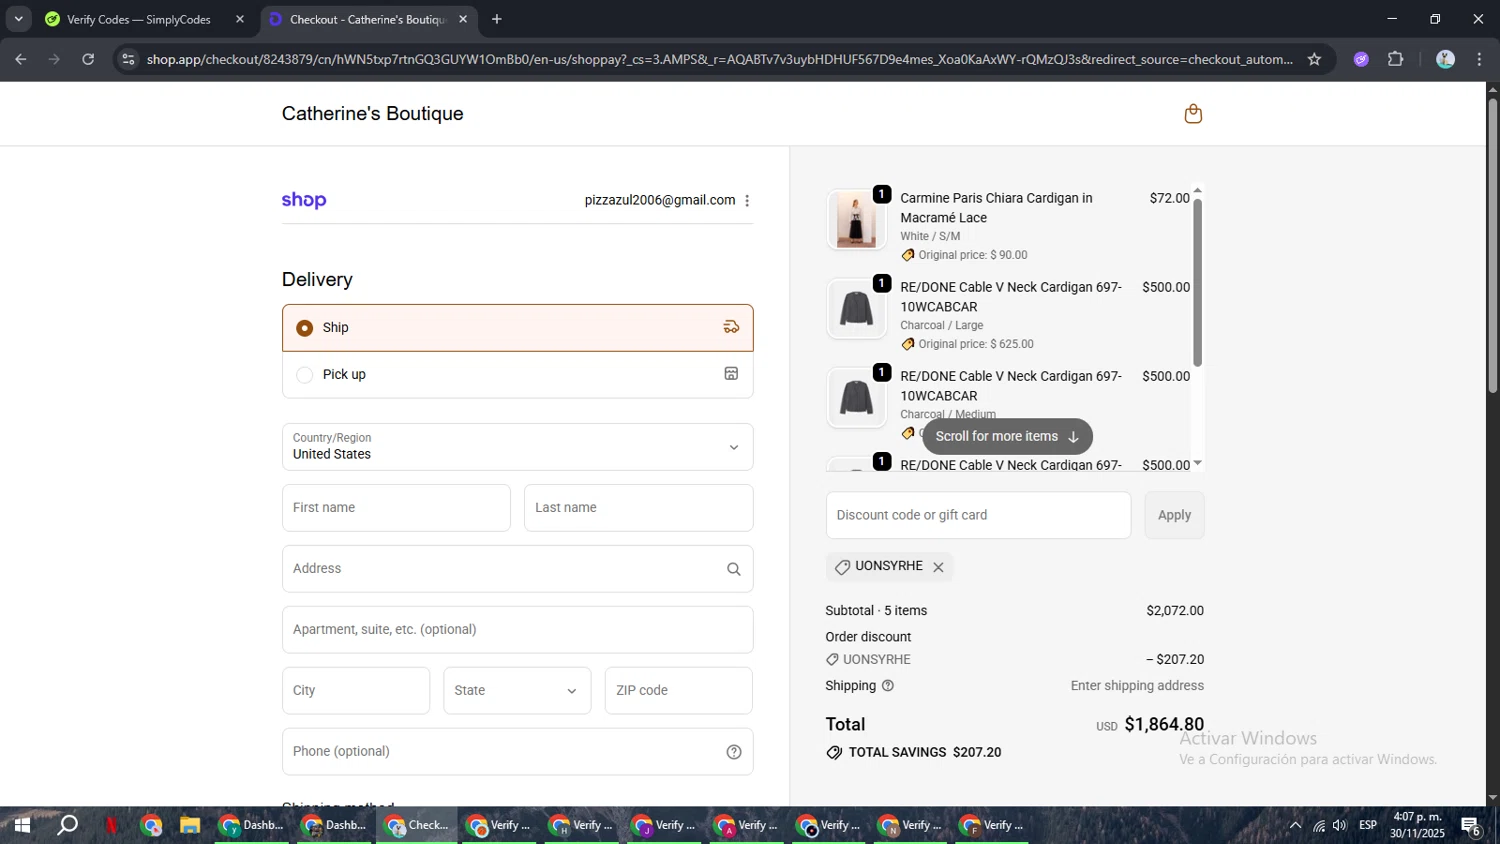Open a new browser tab
Screen dimensions: 1500x844
click(x=497, y=19)
